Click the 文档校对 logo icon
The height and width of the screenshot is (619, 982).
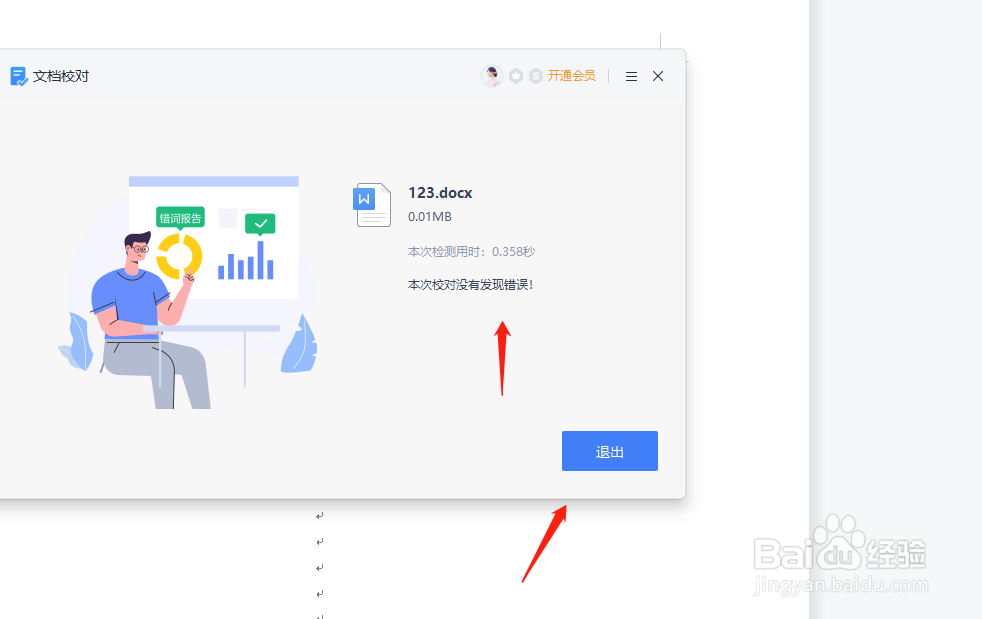pos(19,76)
